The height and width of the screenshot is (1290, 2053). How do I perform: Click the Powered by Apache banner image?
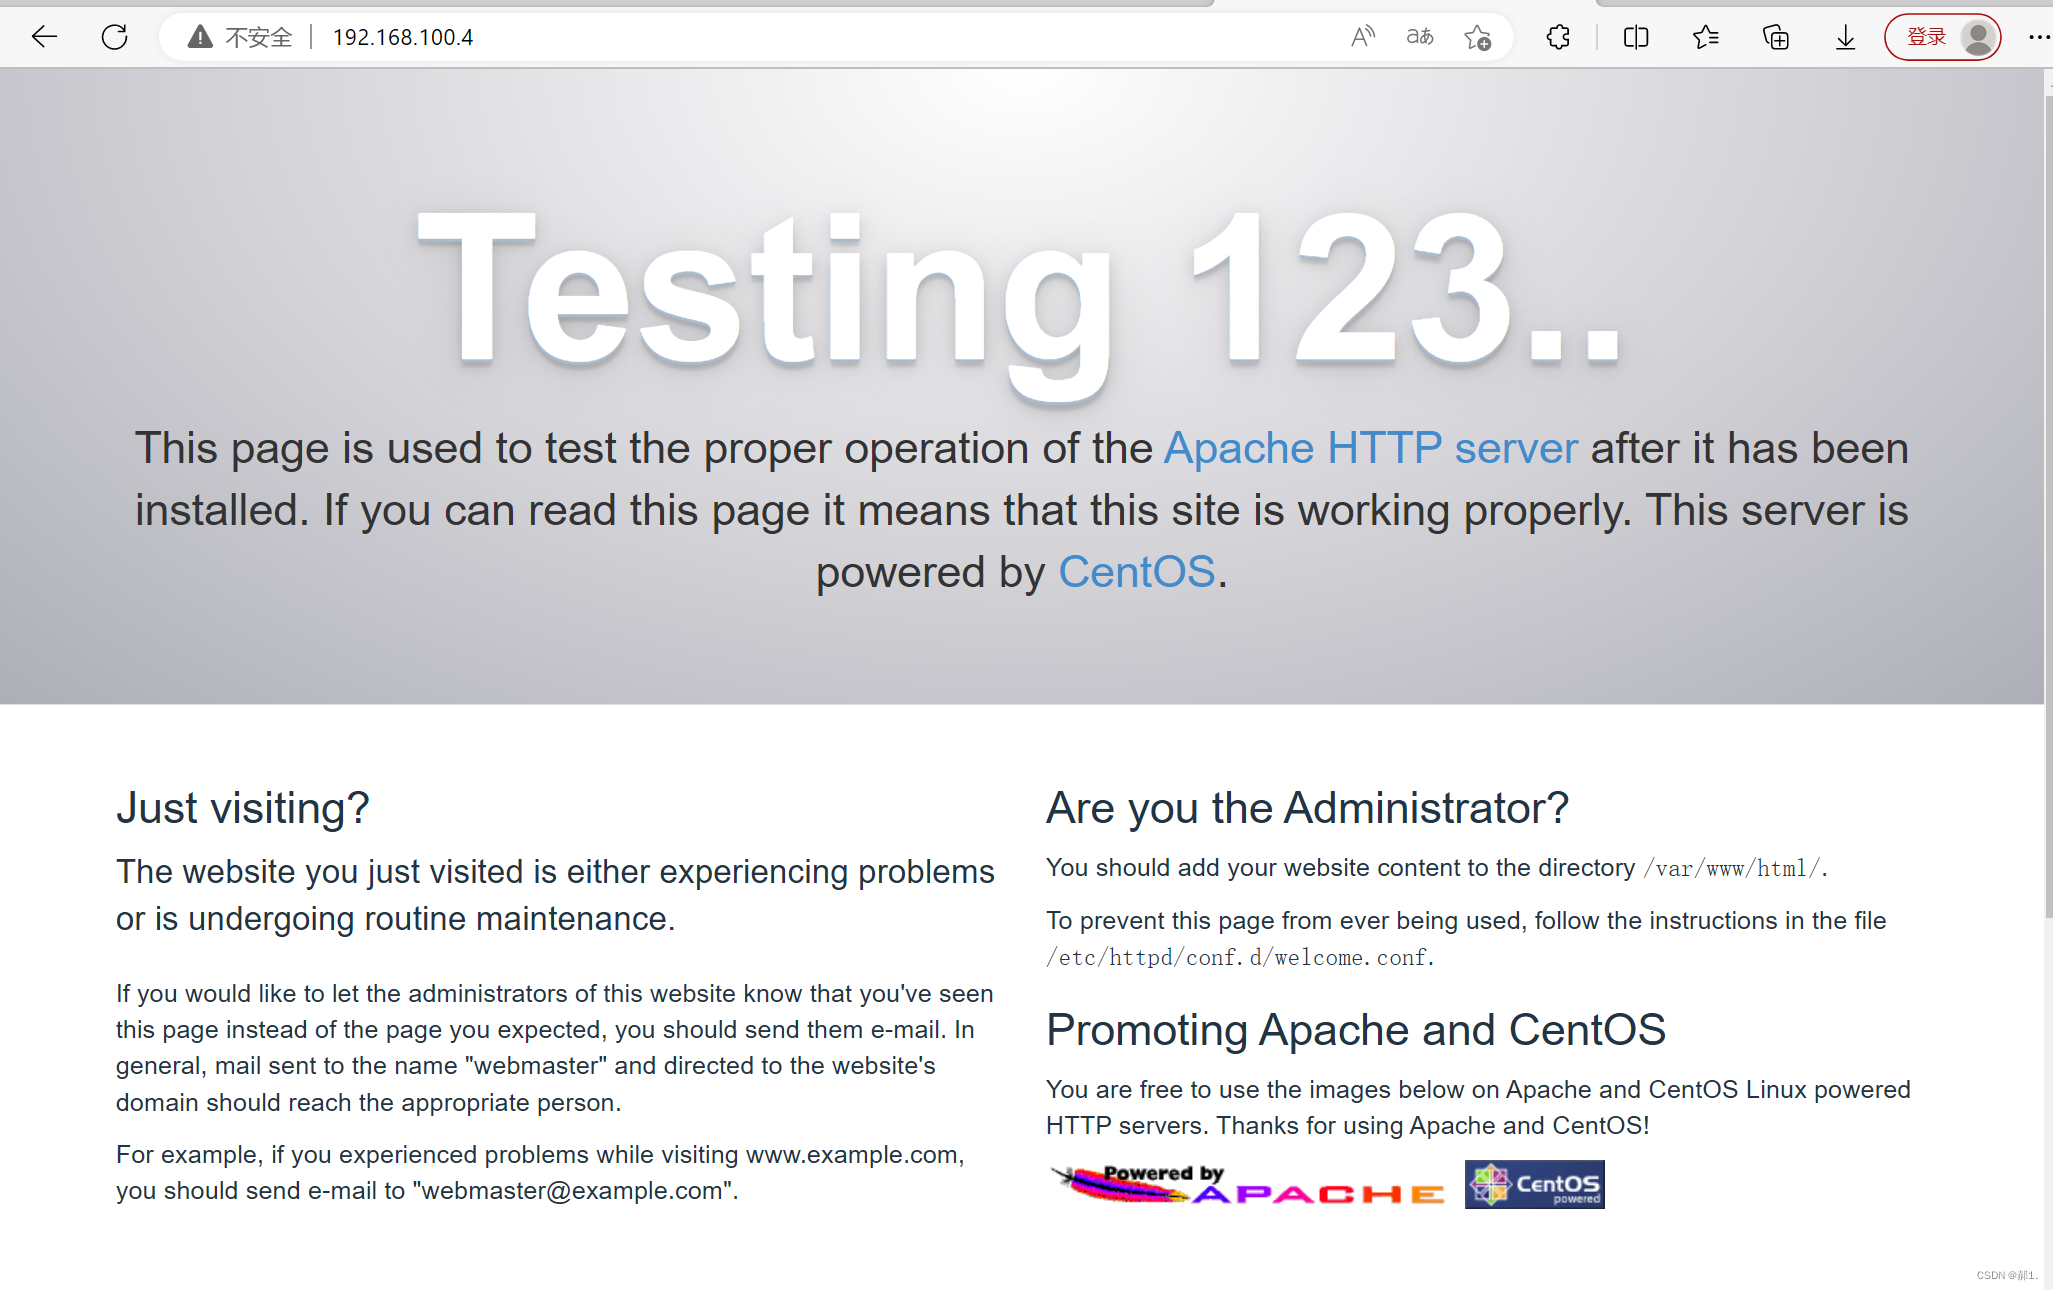click(1247, 1184)
